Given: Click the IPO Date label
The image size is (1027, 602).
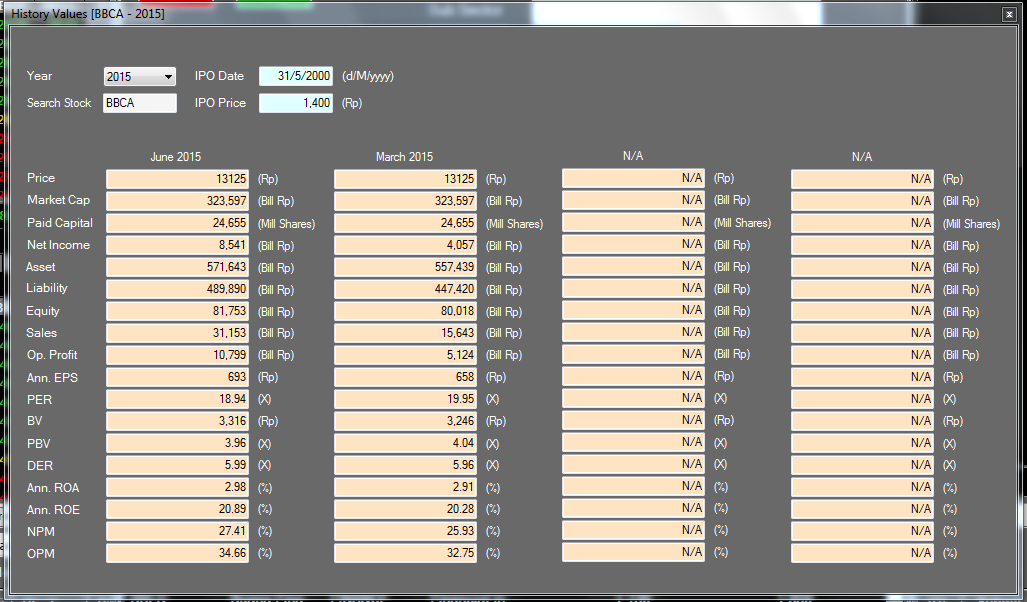Looking at the screenshot, I should (219, 76).
